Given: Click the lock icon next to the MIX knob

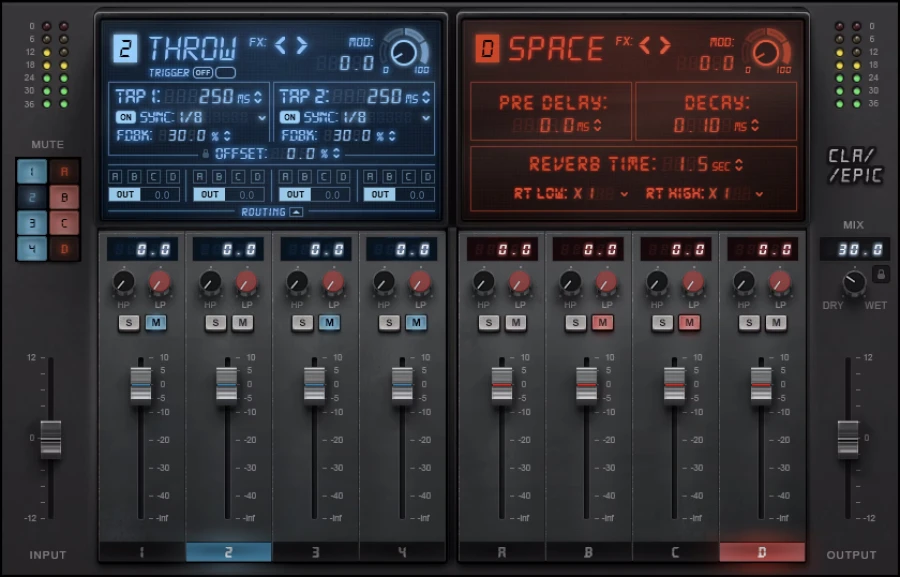Looking at the screenshot, I should tap(881, 273).
